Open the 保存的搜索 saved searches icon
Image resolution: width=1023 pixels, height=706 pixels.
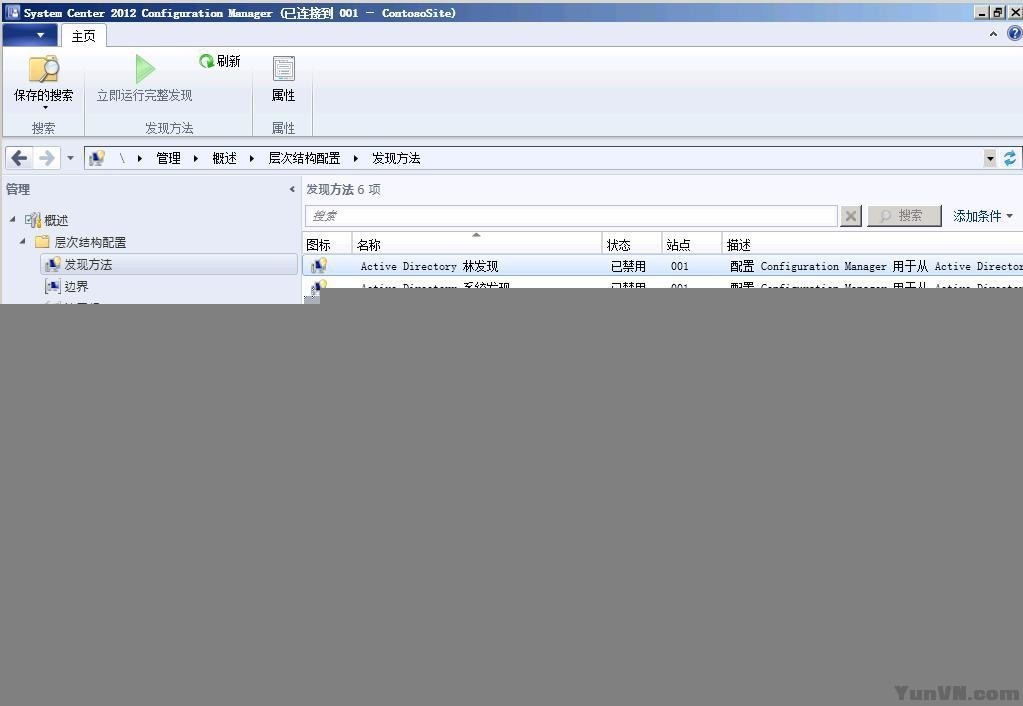[x=44, y=69]
